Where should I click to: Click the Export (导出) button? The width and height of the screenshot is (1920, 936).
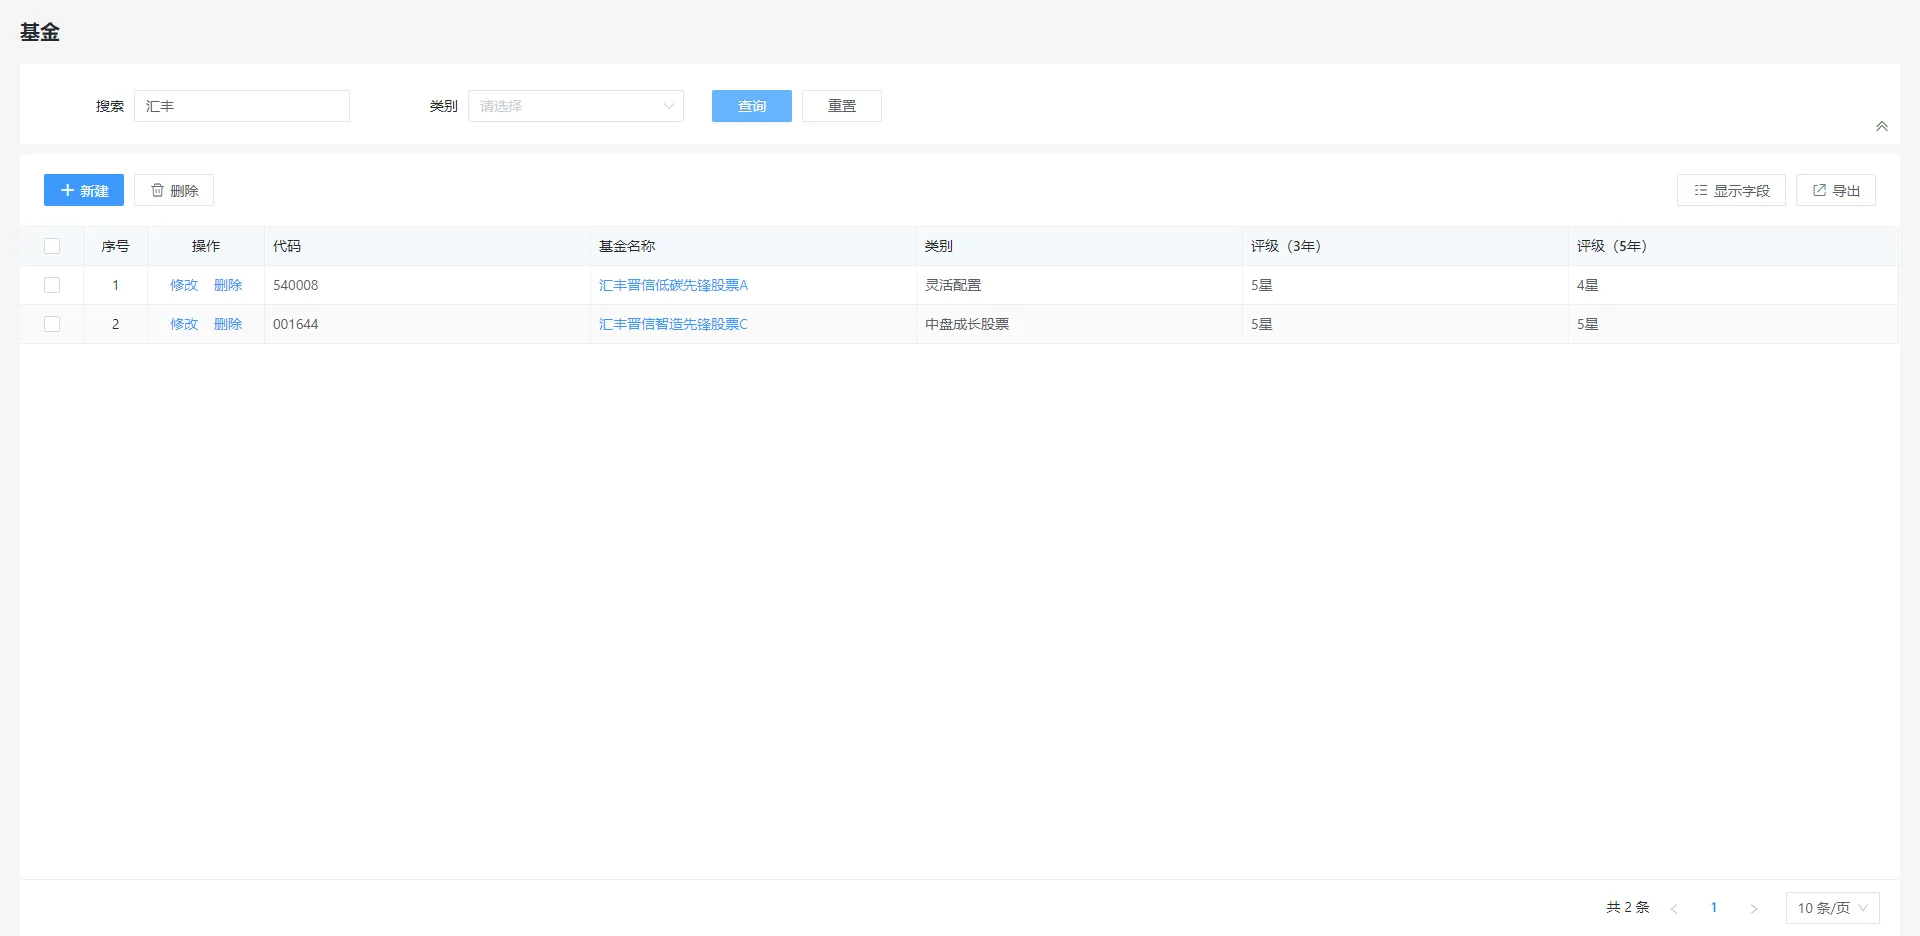[x=1835, y=190]
